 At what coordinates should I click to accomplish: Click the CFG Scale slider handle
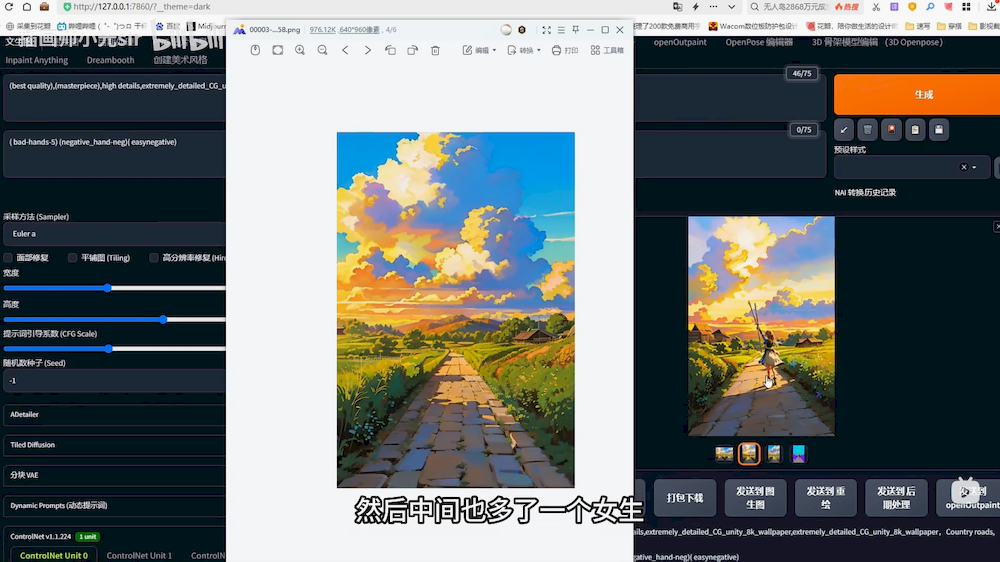[x=108, y=349]
